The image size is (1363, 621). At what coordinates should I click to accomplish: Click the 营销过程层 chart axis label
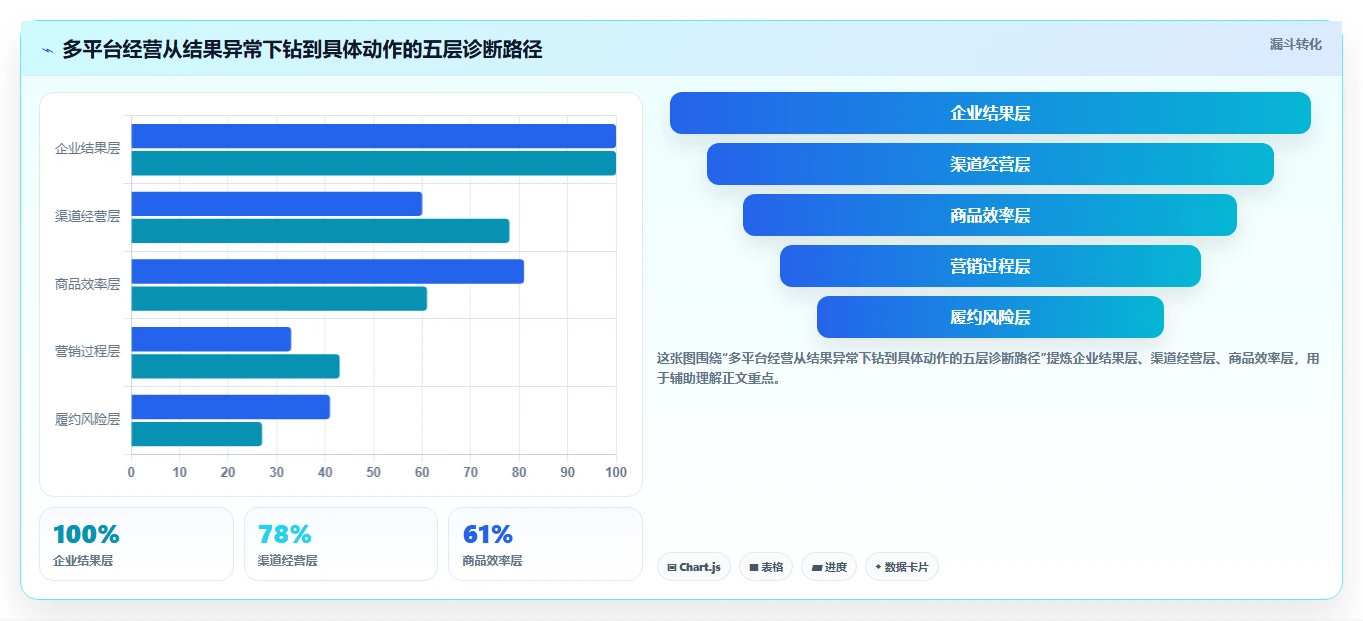(87, 351)
